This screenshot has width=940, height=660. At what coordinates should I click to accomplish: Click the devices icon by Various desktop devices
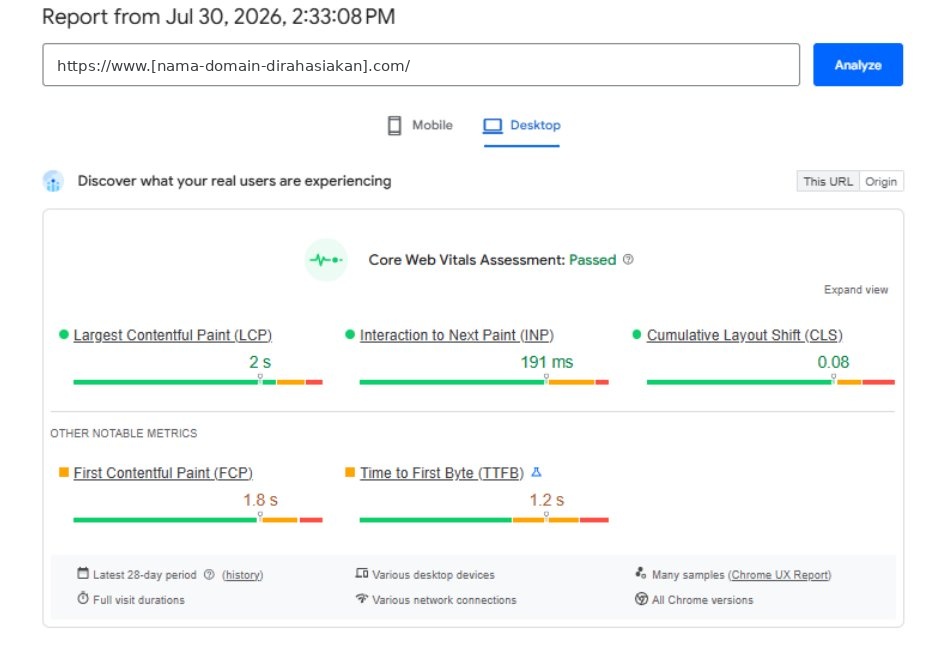pos(361,574)
